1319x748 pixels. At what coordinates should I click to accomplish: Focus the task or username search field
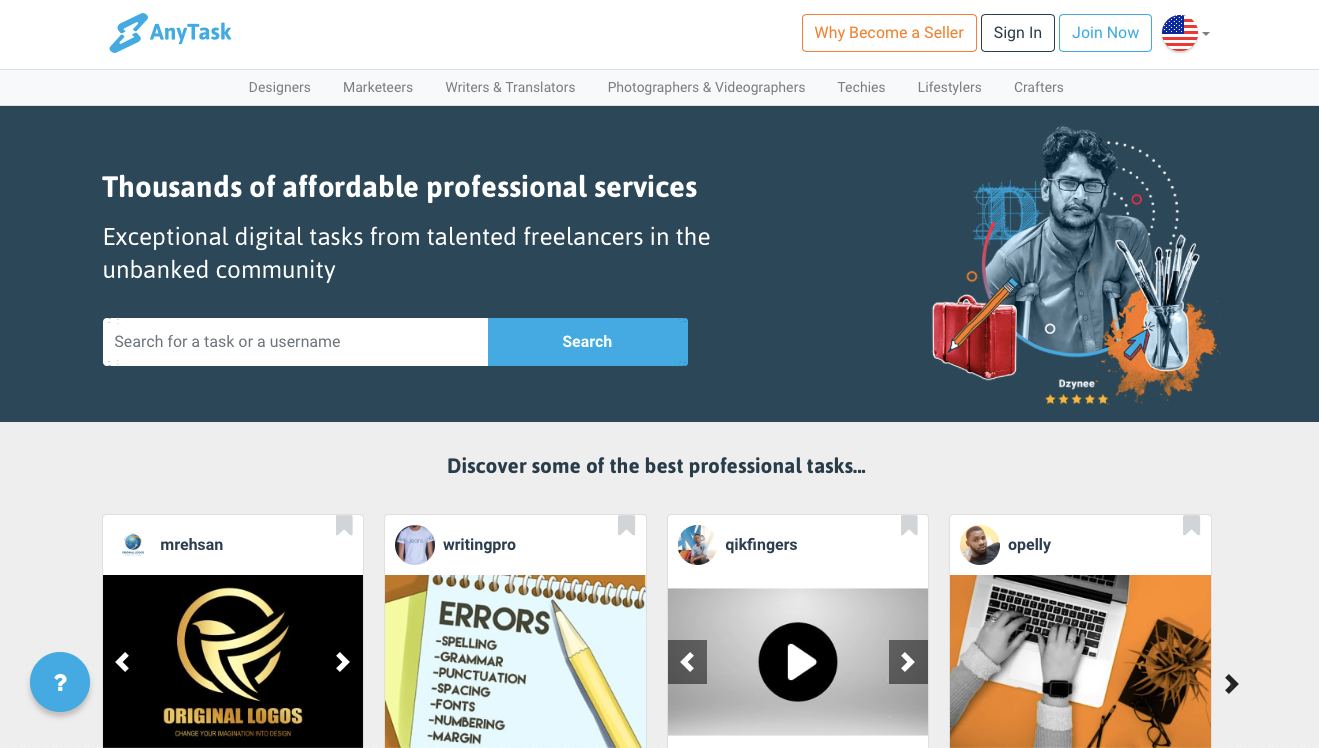295,342
